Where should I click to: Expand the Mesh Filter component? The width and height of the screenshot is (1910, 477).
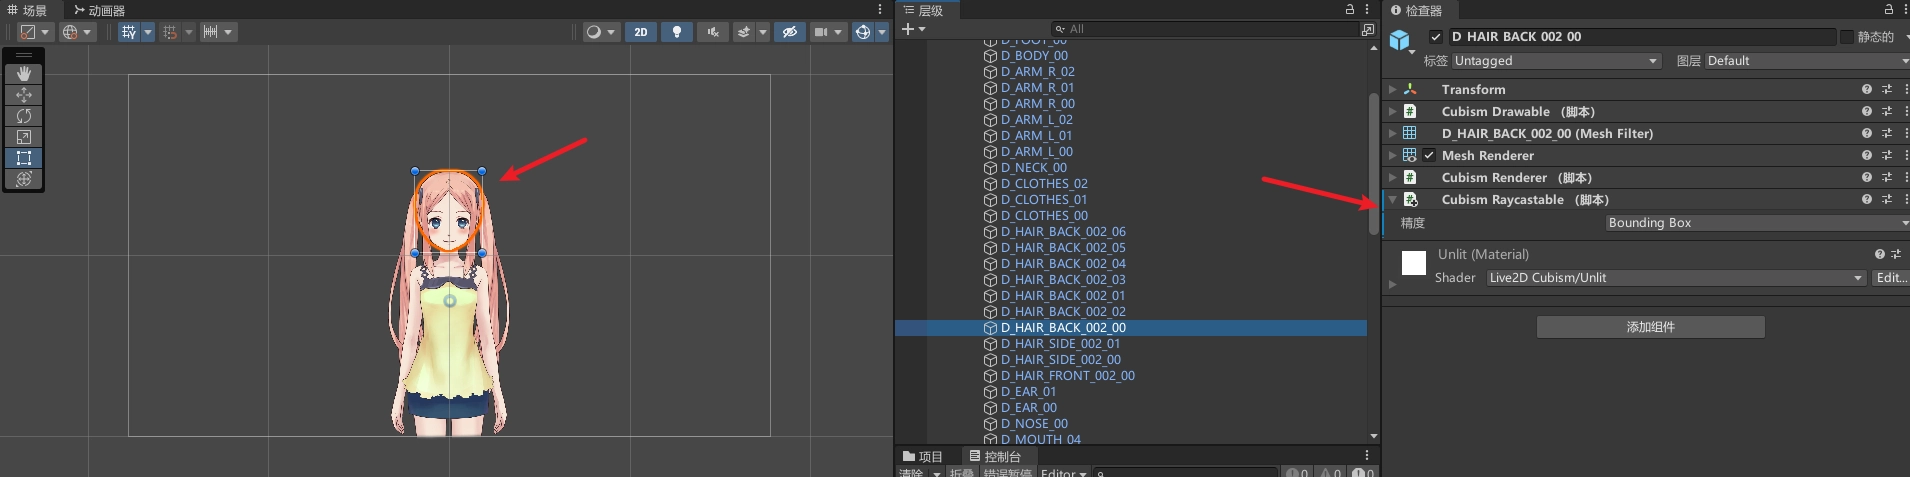click(1392, 133)
